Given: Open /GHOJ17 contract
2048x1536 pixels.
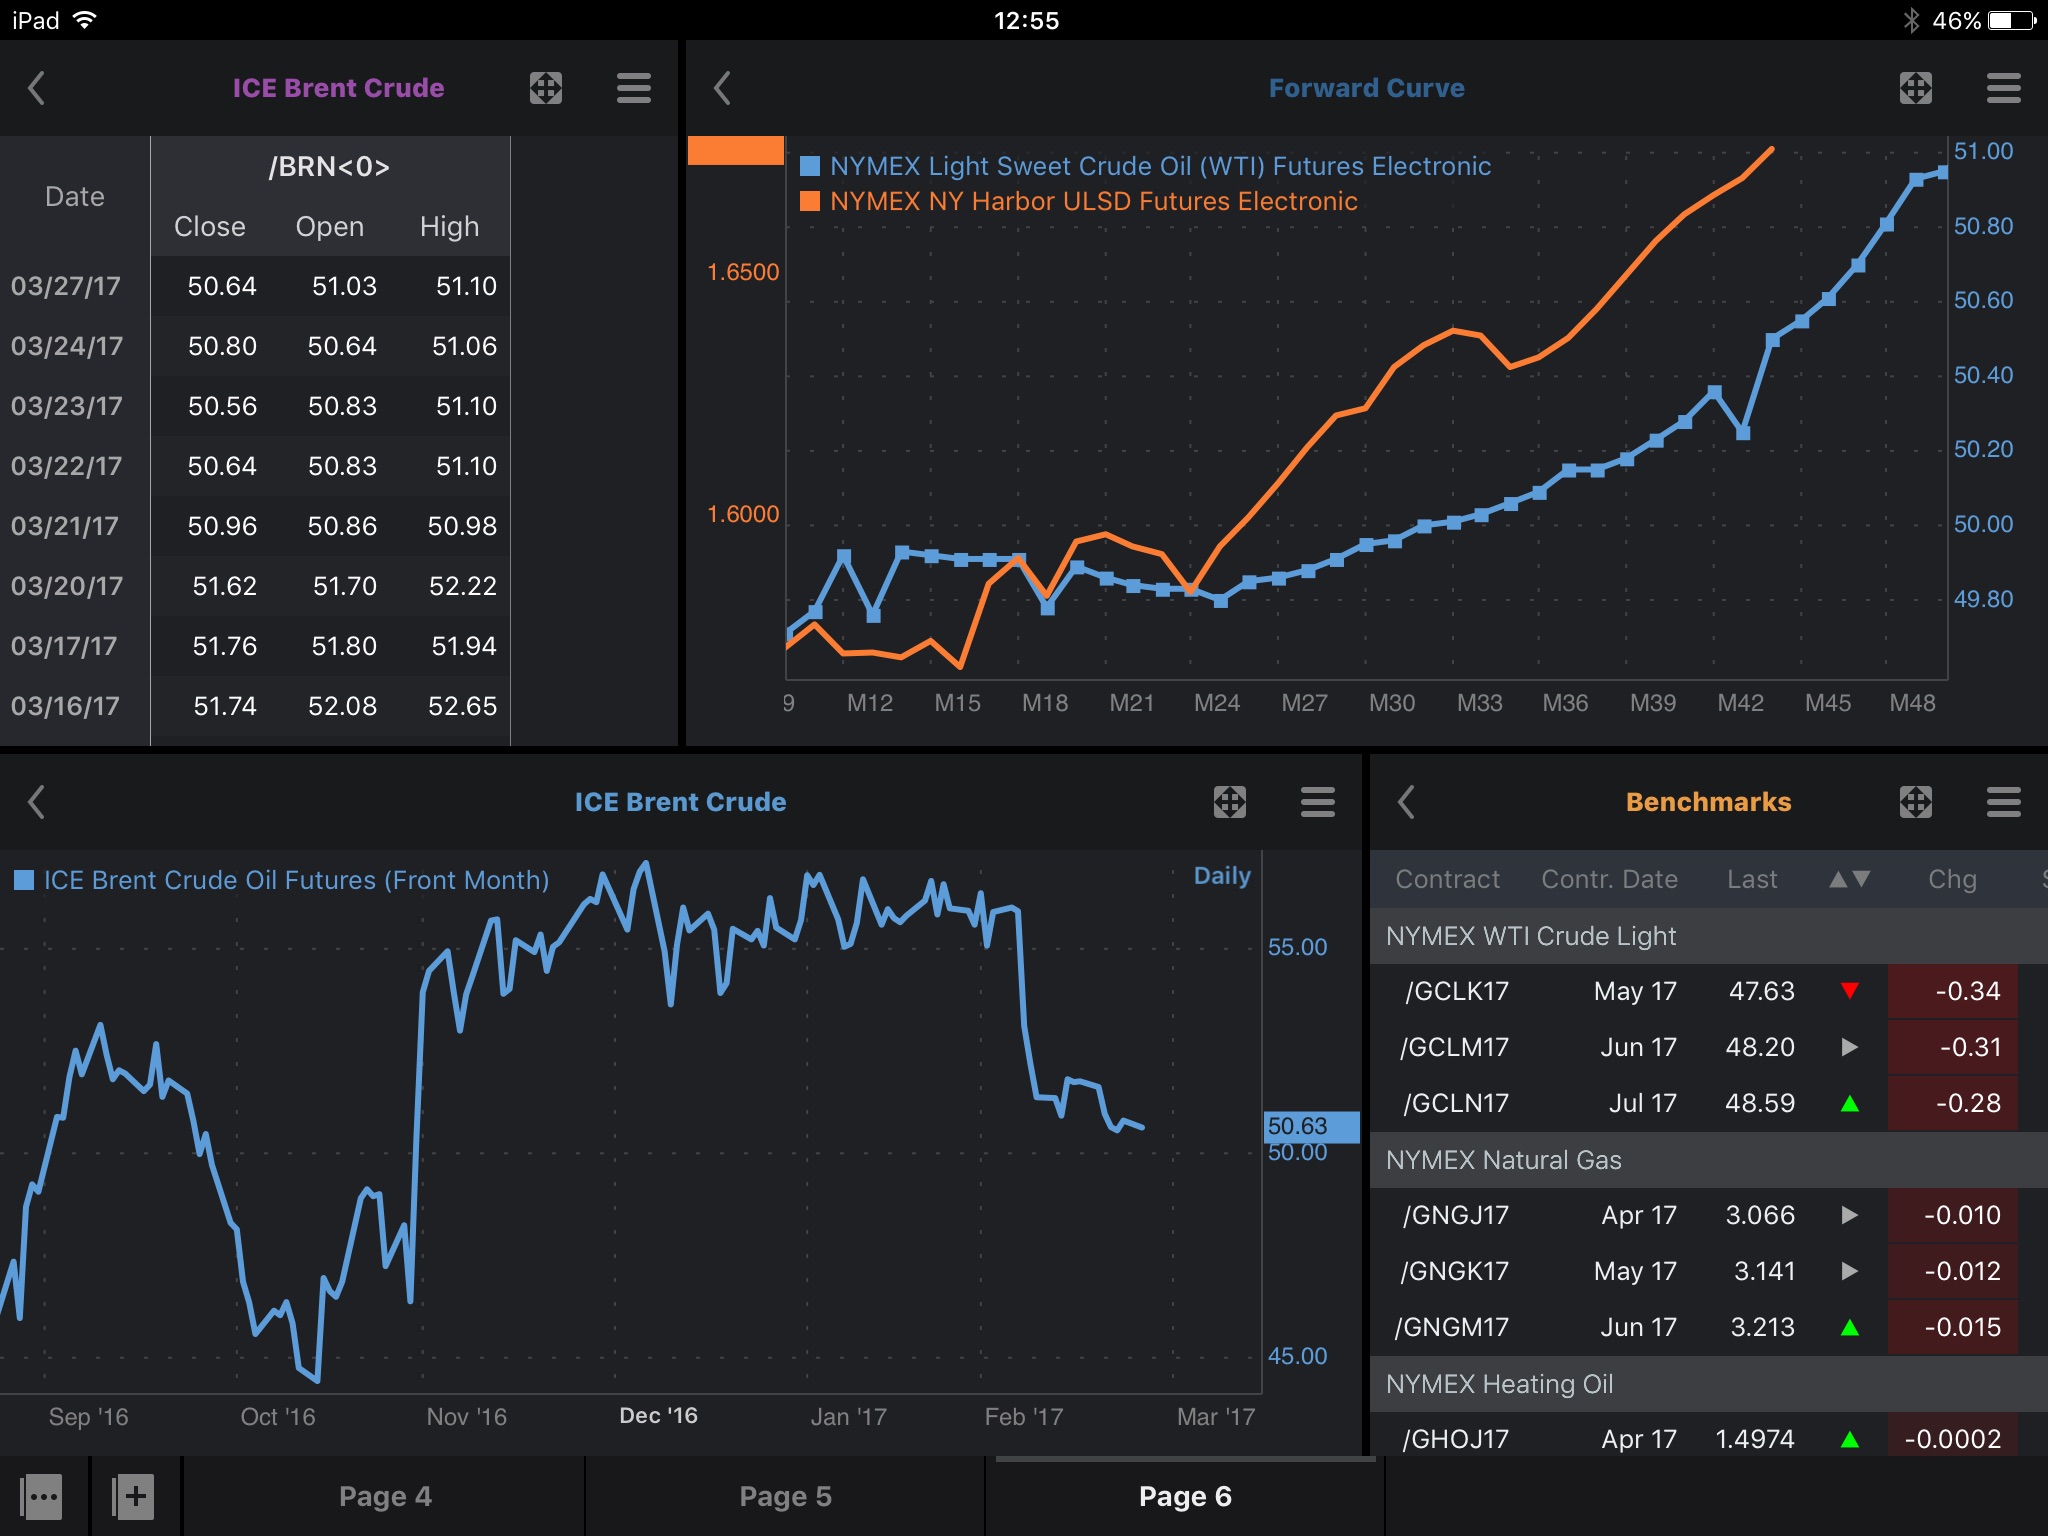Looking at the screenshot, I should click(1455, 1439).
